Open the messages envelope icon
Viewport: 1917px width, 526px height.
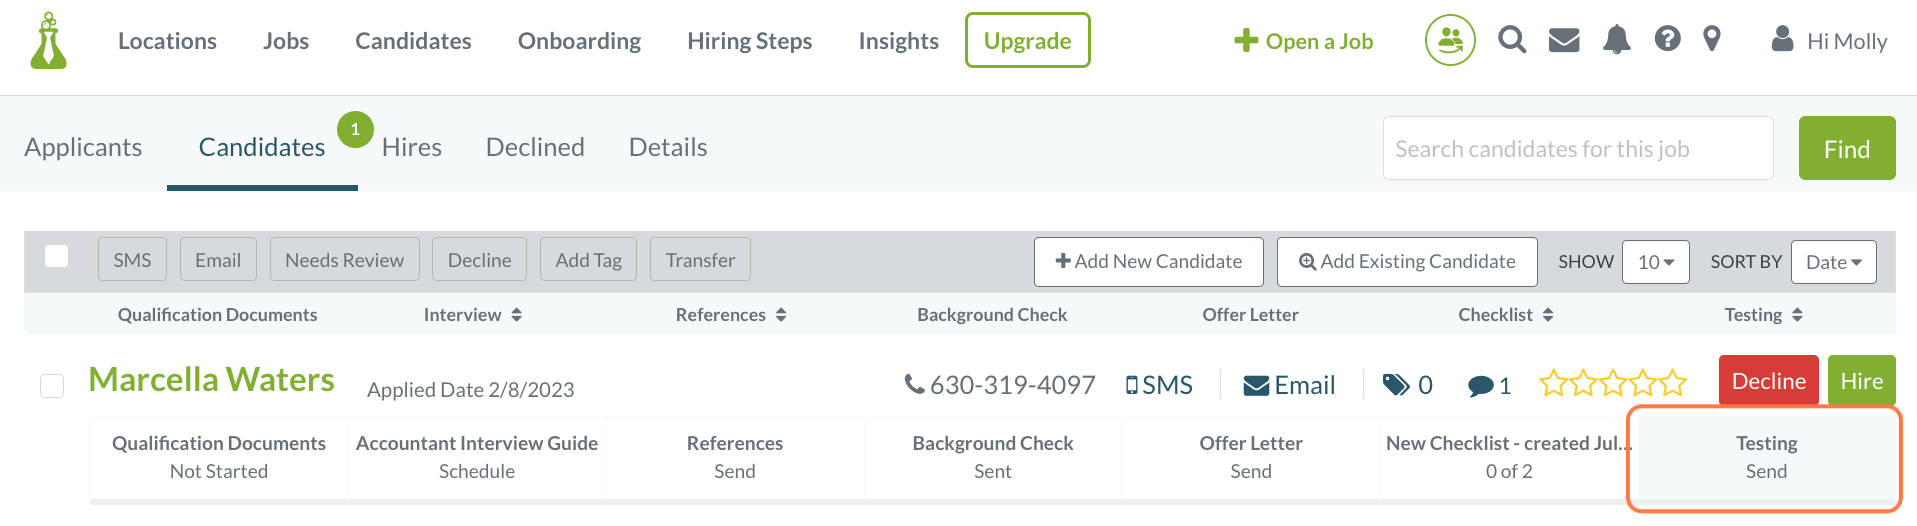pyautogui.click(x=1564, y=40)
